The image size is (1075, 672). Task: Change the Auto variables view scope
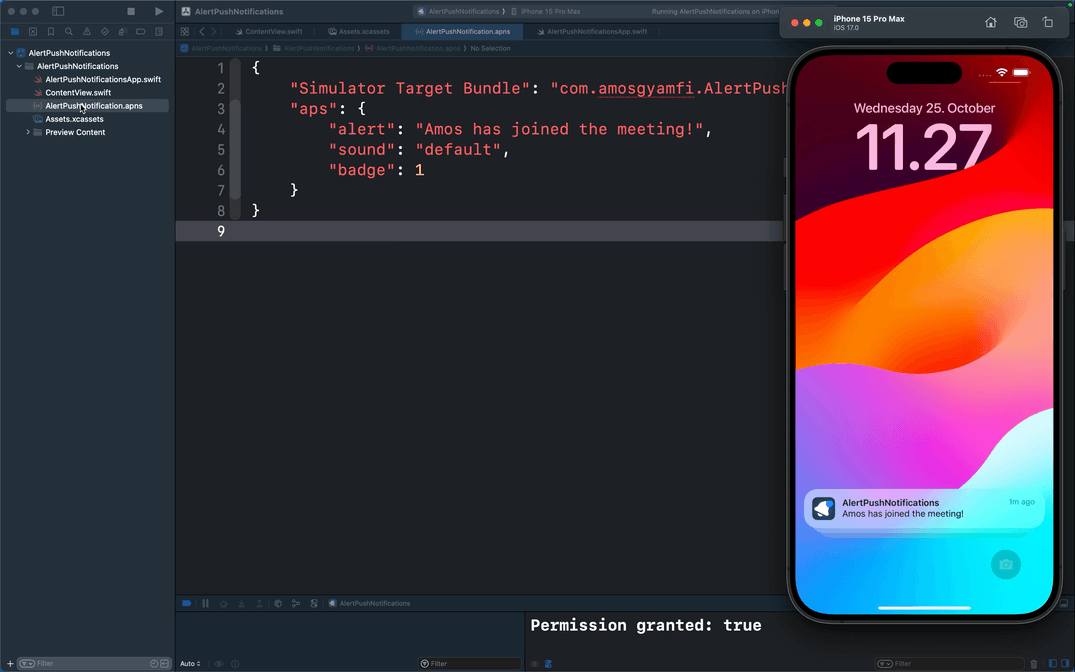click(190, 664)
